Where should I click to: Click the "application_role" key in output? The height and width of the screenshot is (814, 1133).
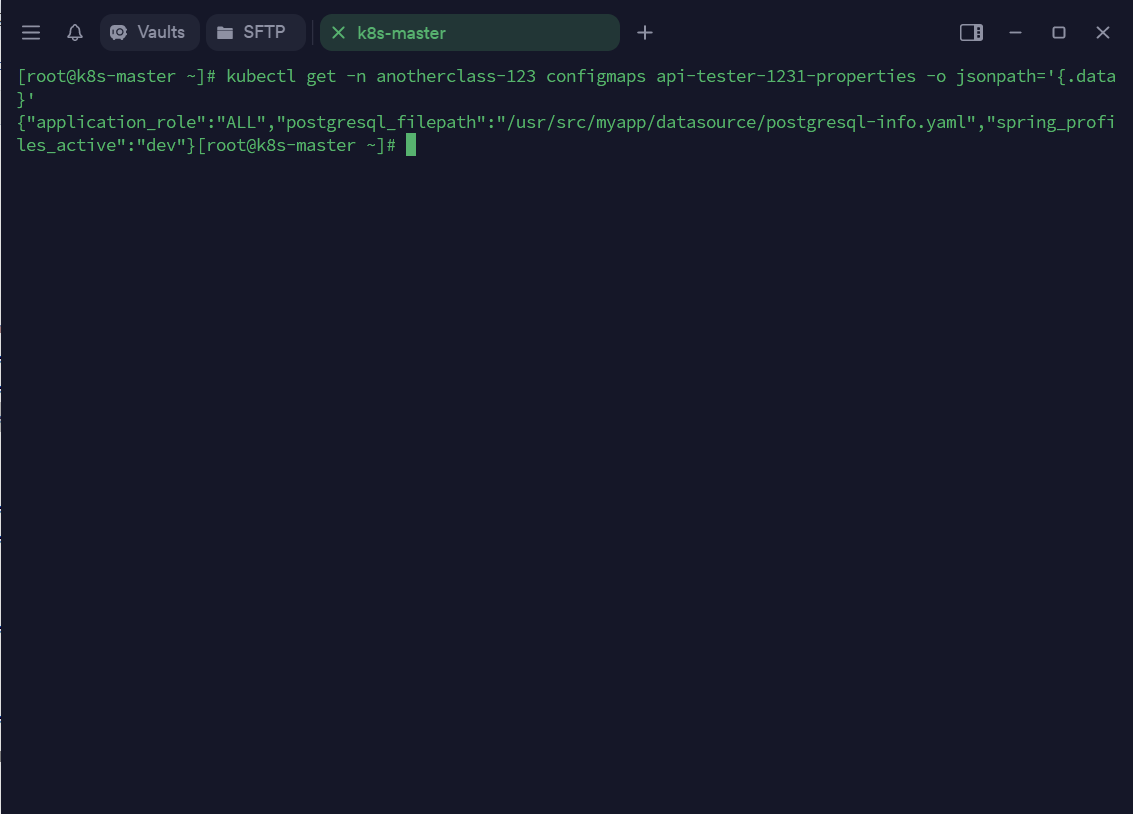tap(116, 122)
